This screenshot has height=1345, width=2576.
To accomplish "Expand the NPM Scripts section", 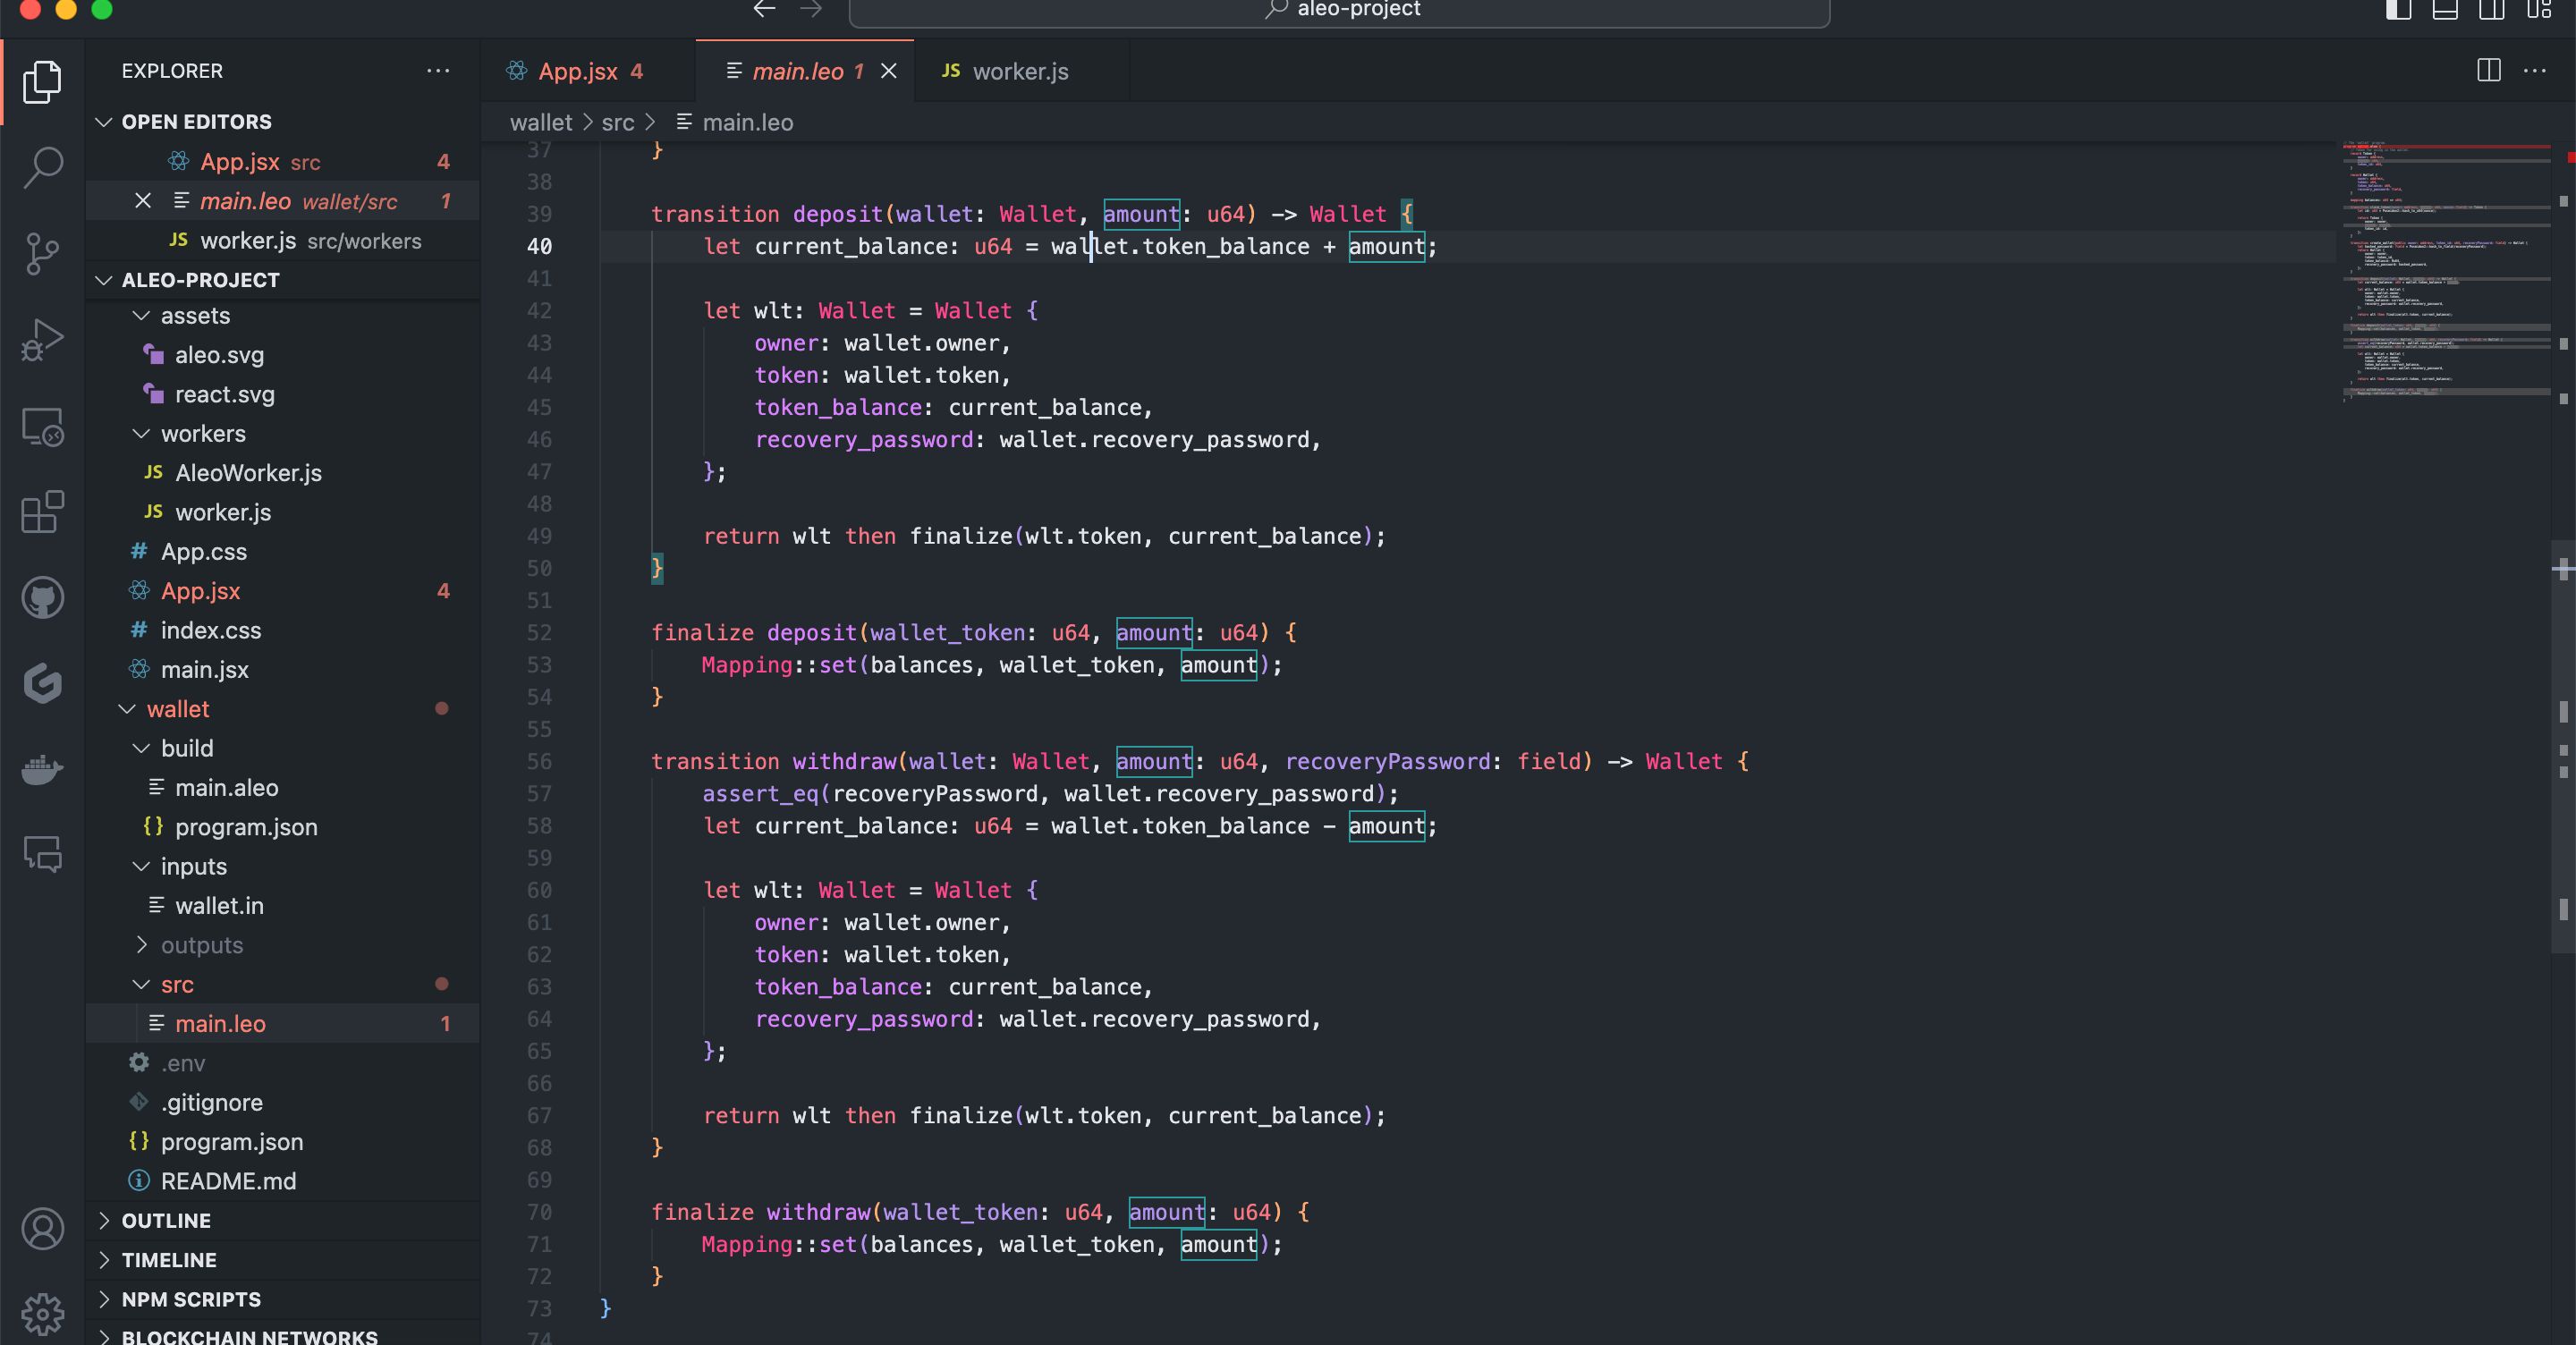I will point(283,1299).
